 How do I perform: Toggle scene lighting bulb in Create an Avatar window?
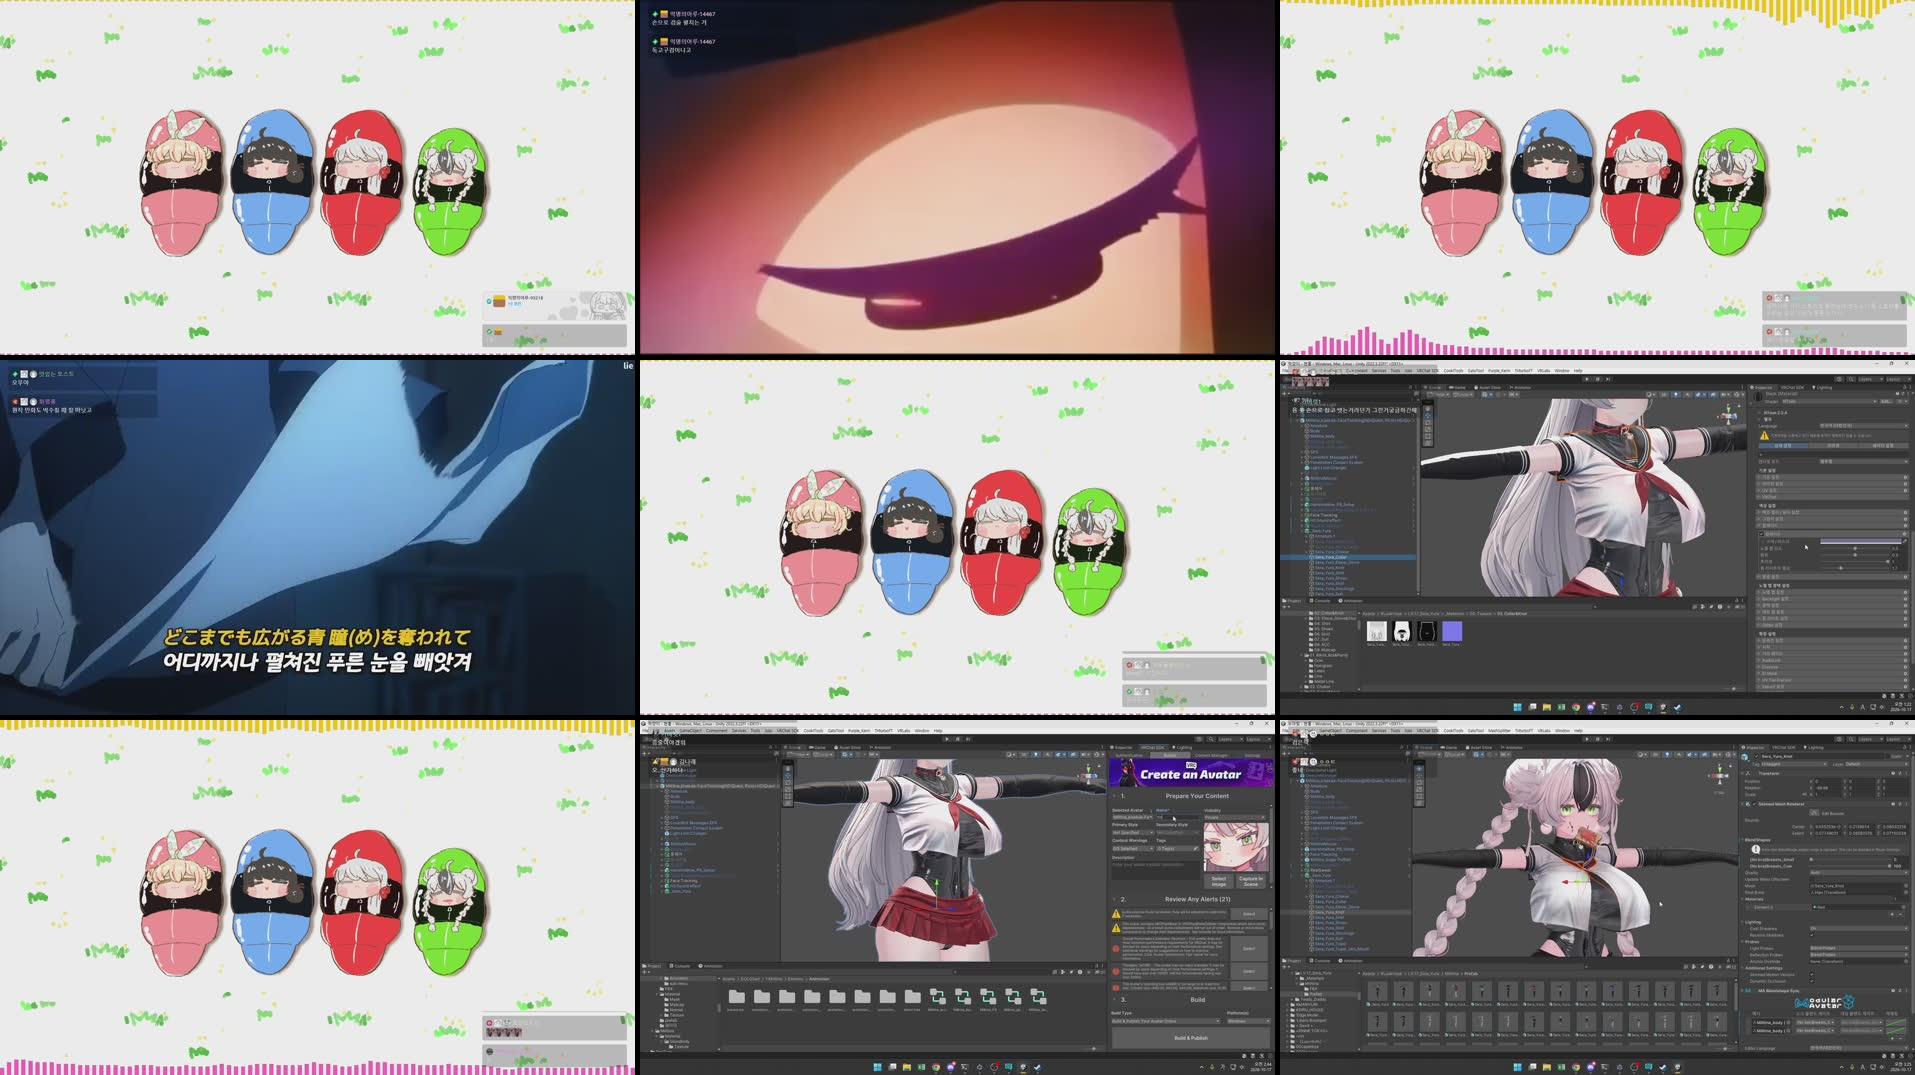pos(1036,755)
